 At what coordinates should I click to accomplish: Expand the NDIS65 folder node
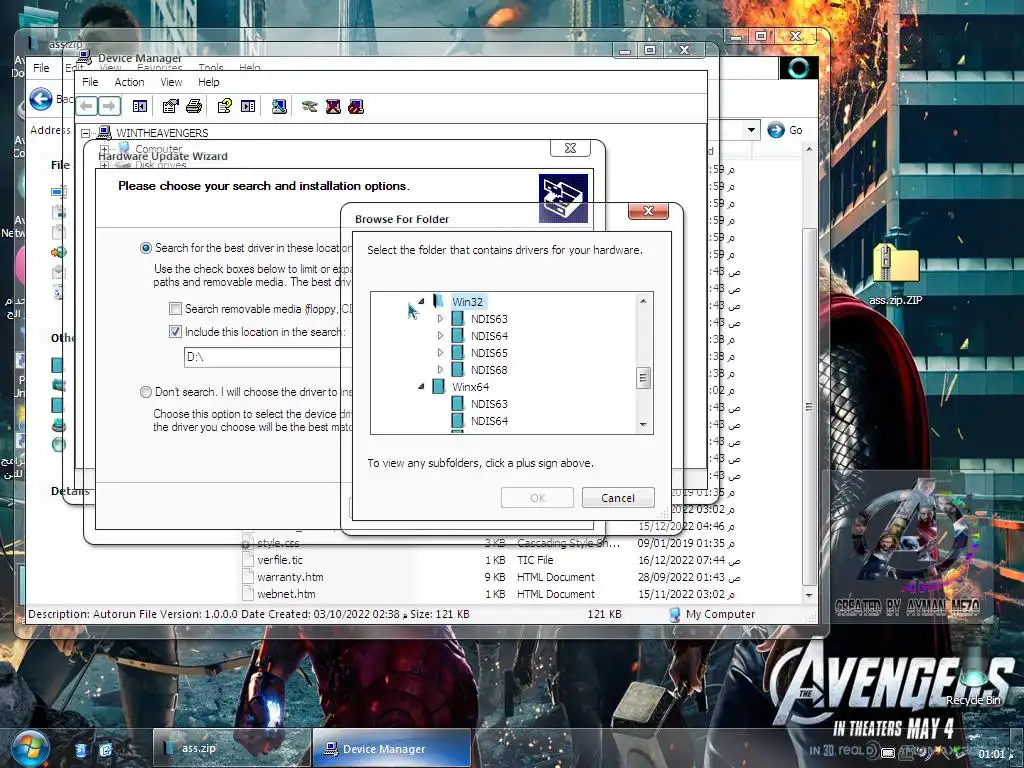440,353
